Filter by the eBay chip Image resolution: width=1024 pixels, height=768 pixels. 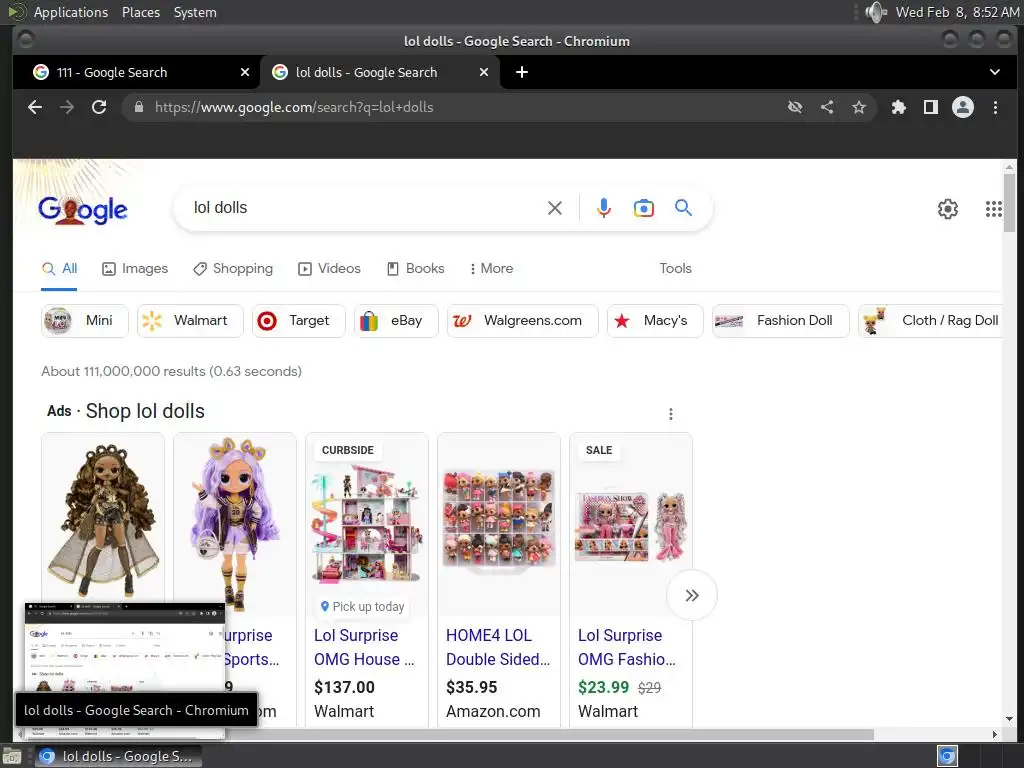coord(396,321)
